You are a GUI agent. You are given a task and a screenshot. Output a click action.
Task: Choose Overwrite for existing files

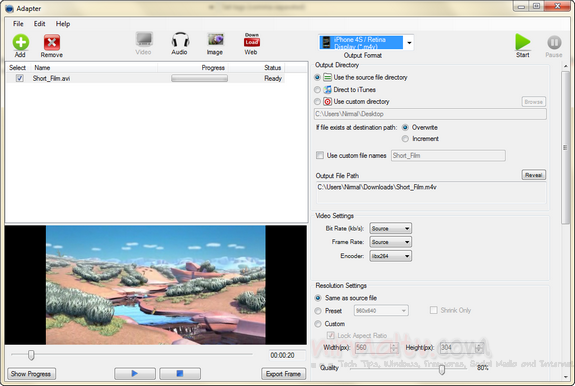click(405, 128)
